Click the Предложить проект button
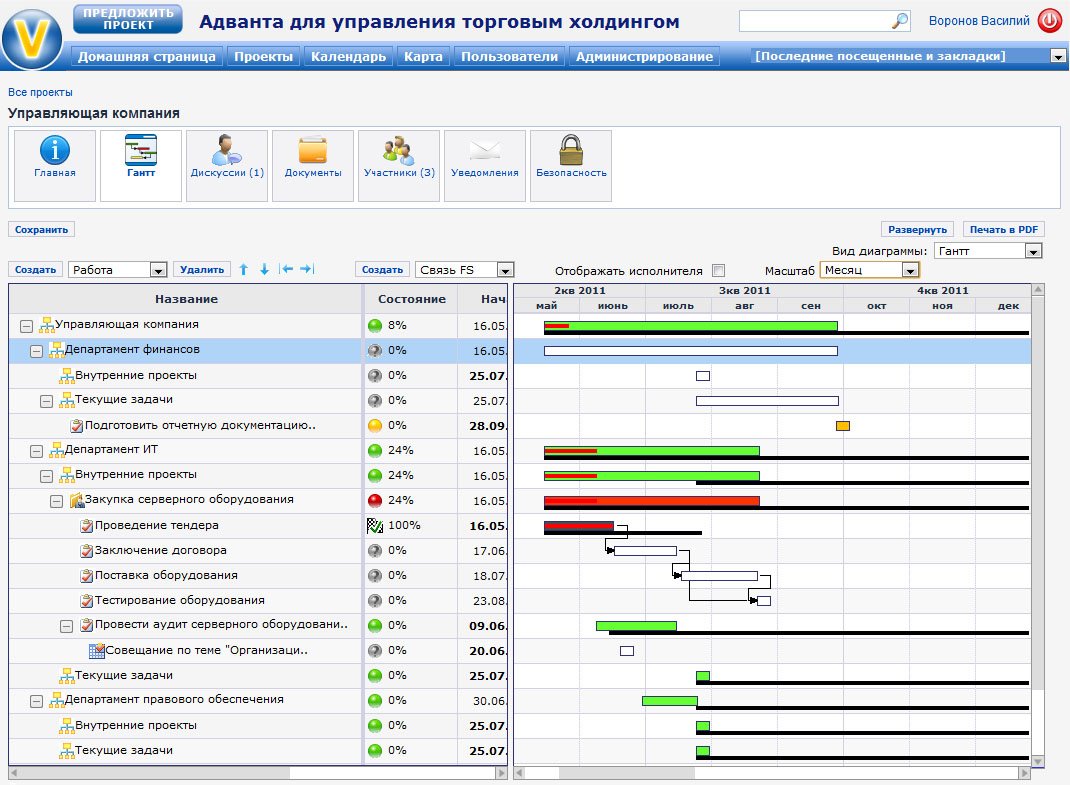 tap(128, 19)
